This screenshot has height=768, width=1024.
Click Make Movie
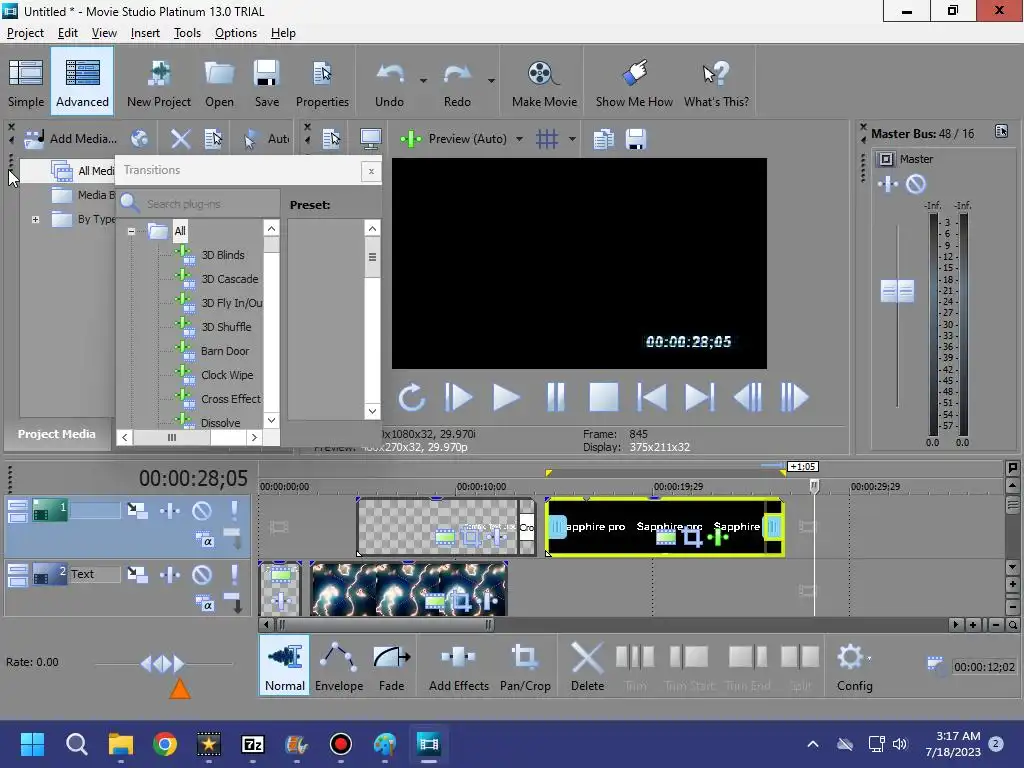[544, 82]
